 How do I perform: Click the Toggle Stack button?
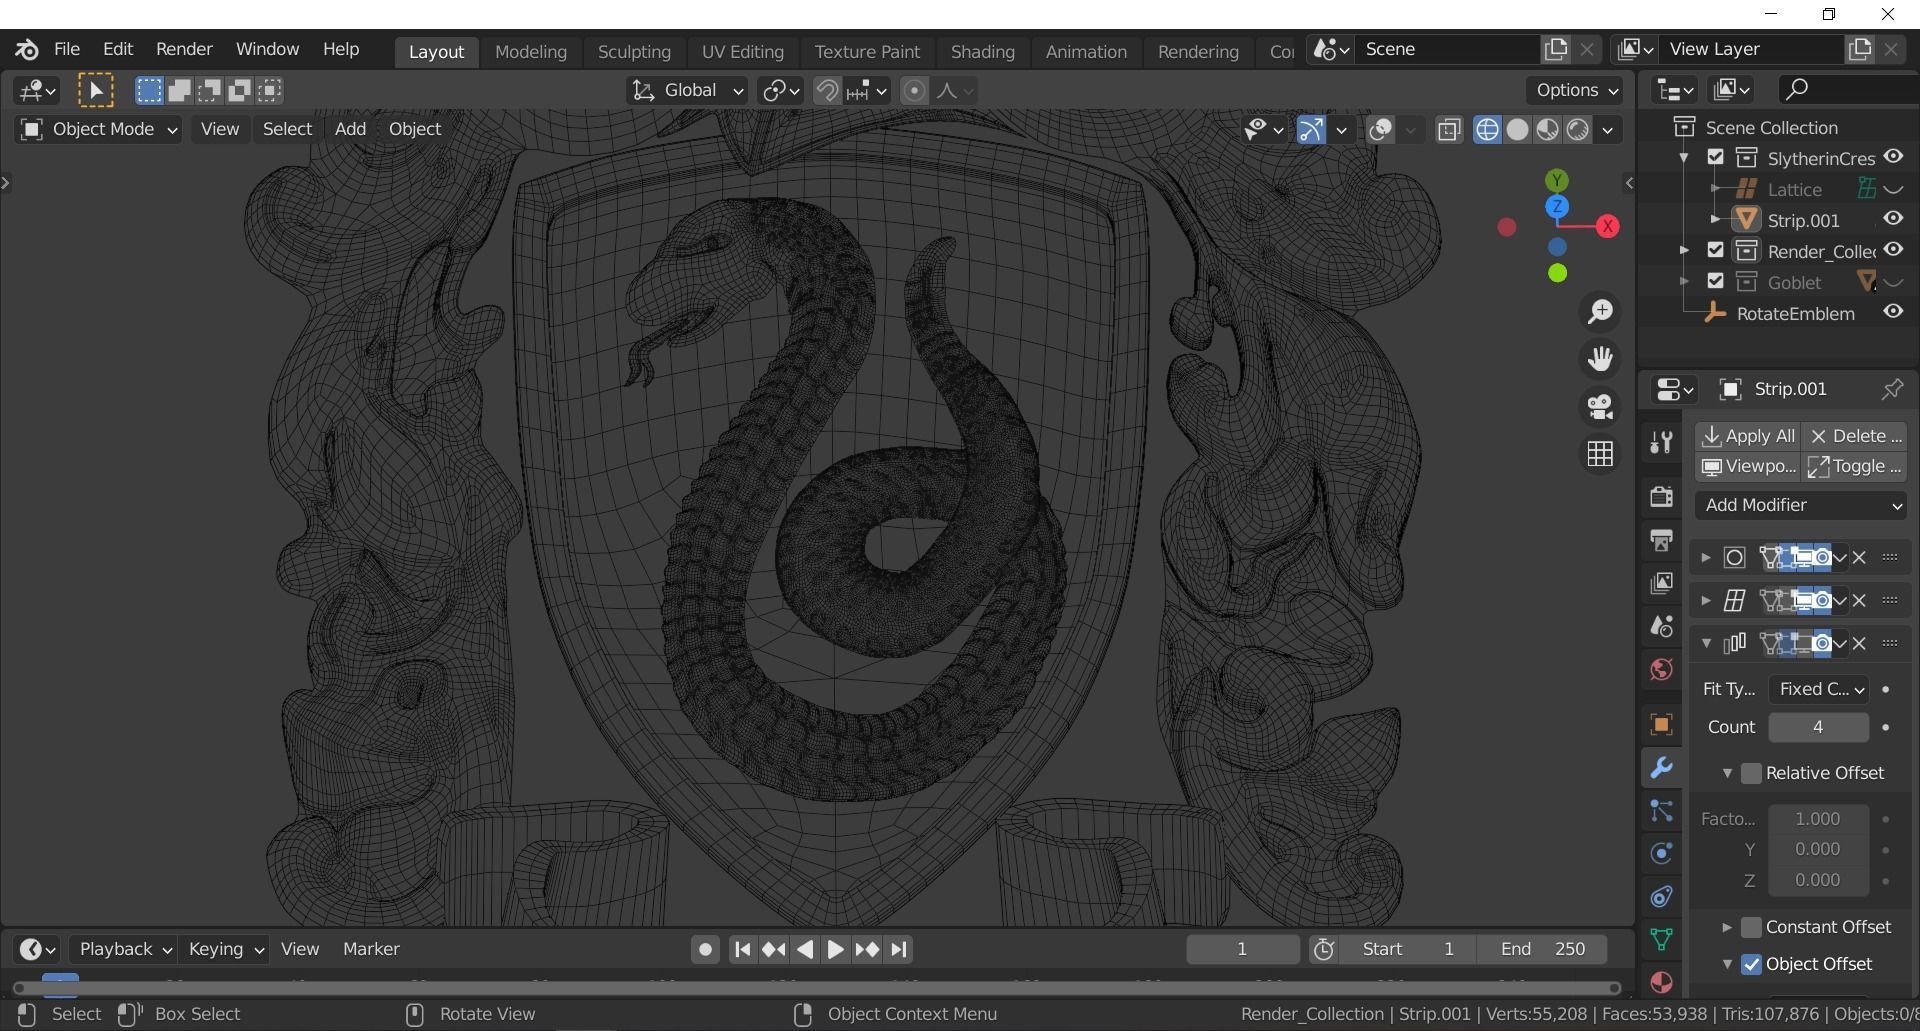1855,467
